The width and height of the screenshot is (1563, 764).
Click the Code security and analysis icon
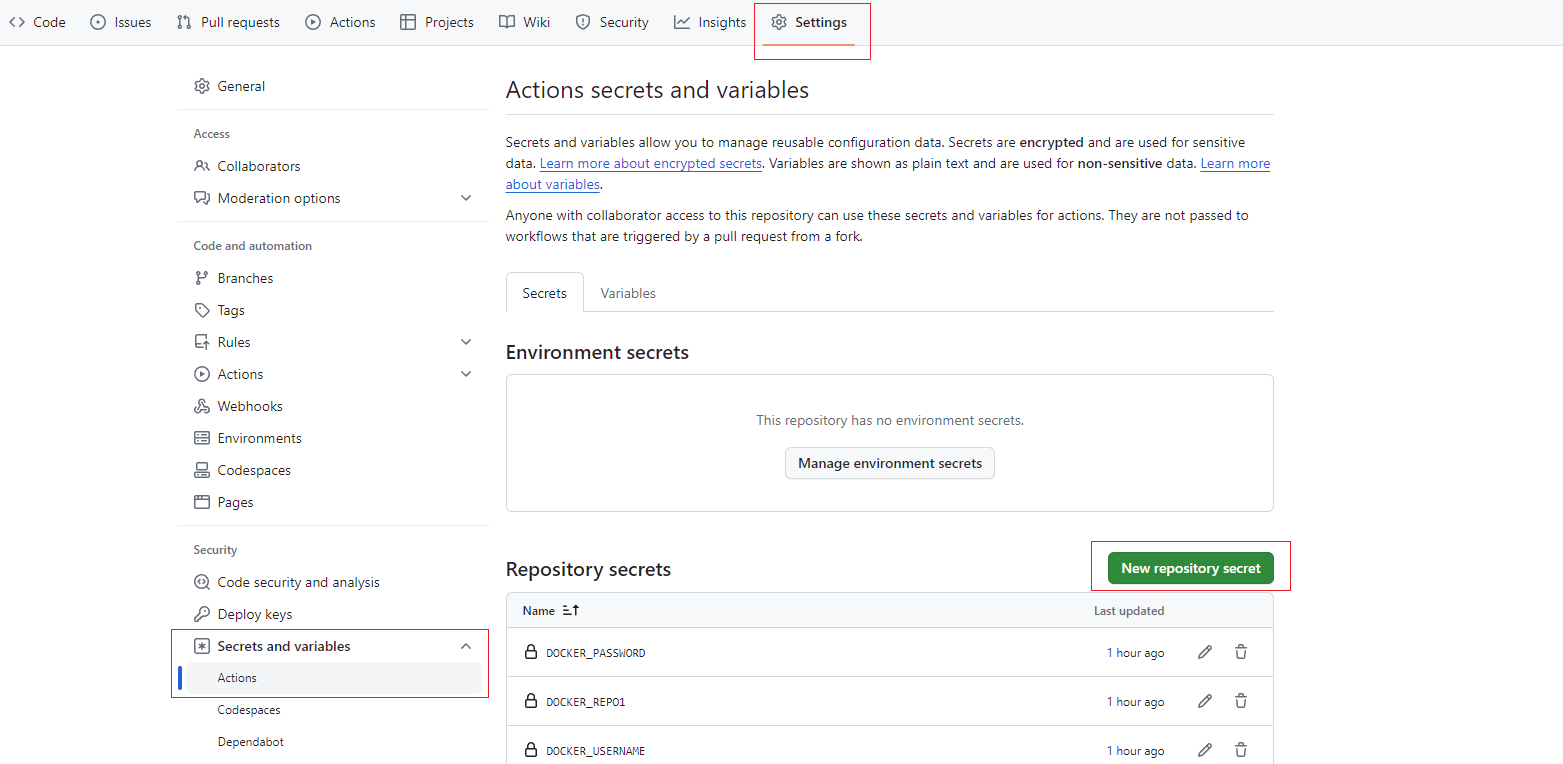pyautogui.click(x=202, y=582)
